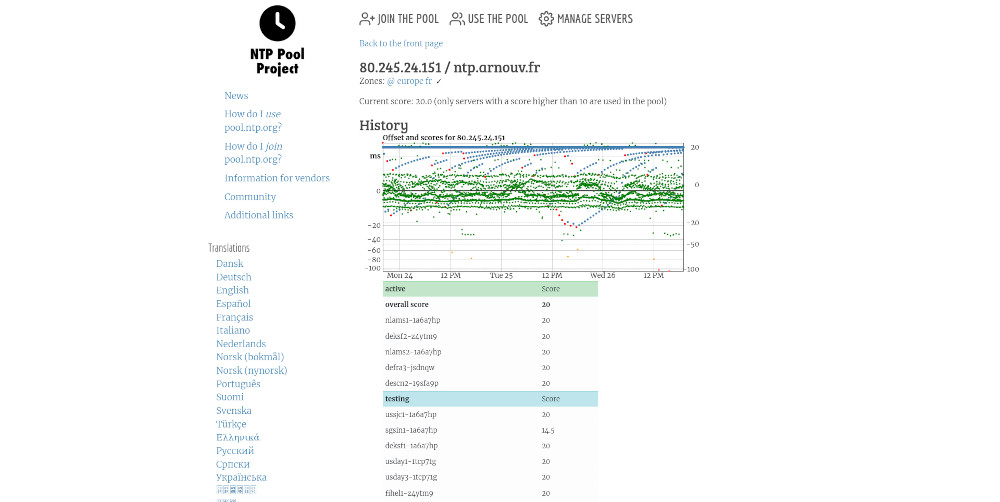This screenshot has height=502, width=1000.
Task: Select the Українська translation
Action: [x=241, y=477]
